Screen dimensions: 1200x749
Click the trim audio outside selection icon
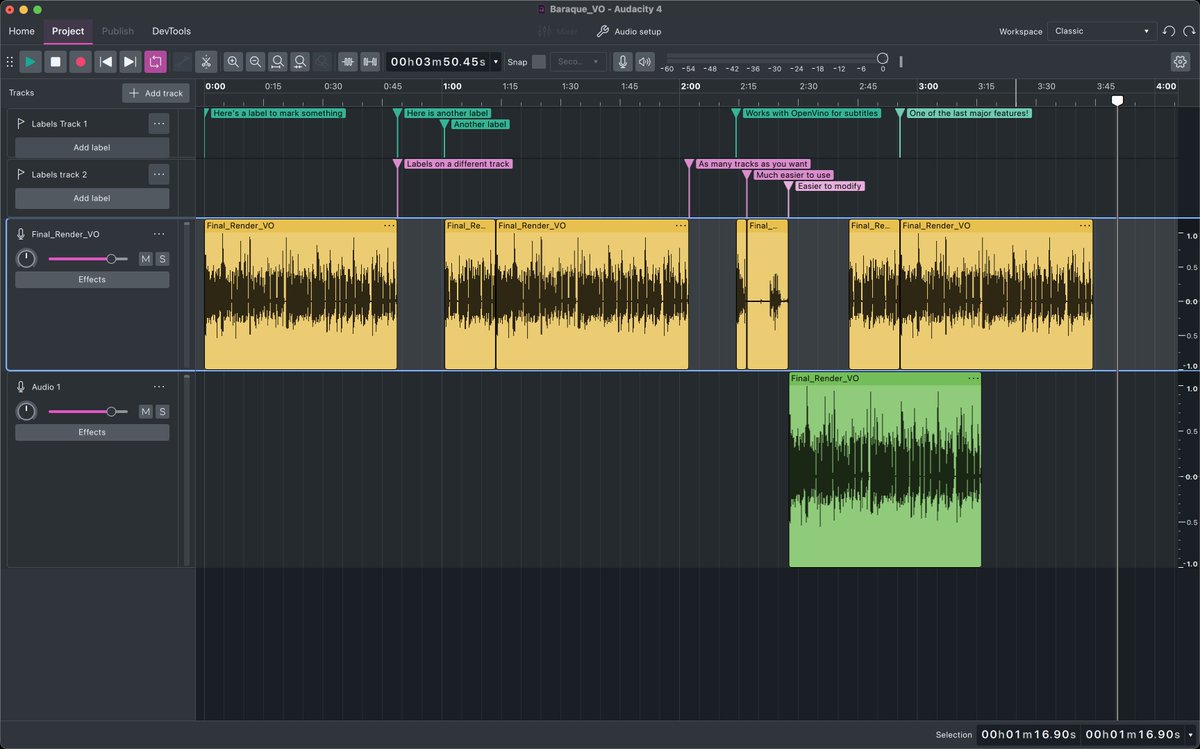point(348,62)
